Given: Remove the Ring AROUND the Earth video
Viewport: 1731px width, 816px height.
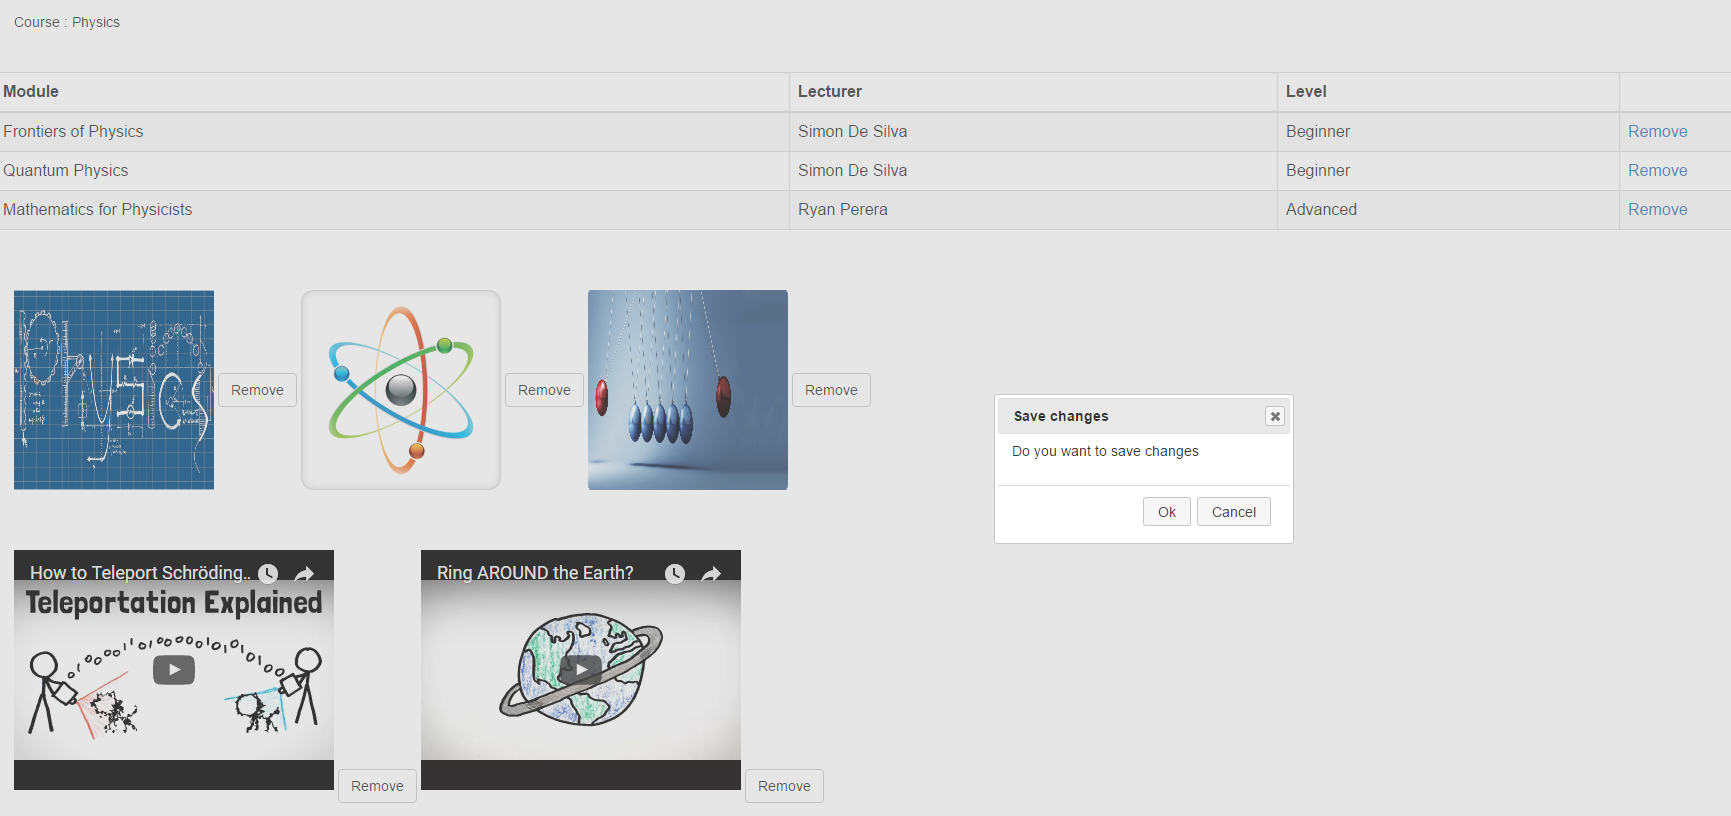Looking at the screenshot, I should coord(784,786).
